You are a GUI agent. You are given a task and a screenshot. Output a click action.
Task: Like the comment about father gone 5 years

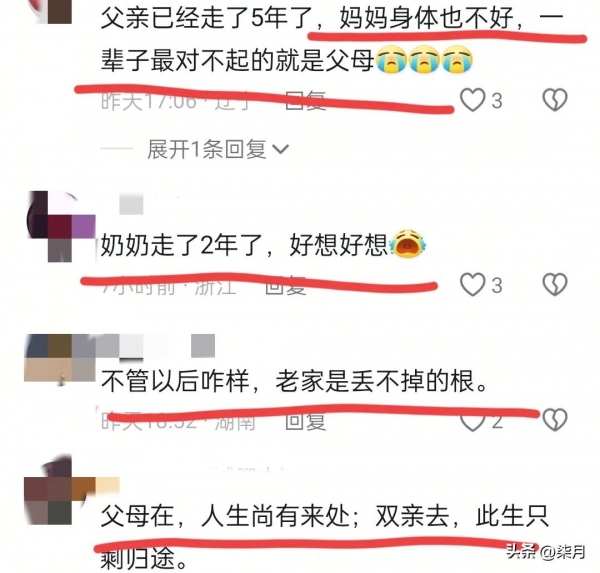click(x=473, y=100)
